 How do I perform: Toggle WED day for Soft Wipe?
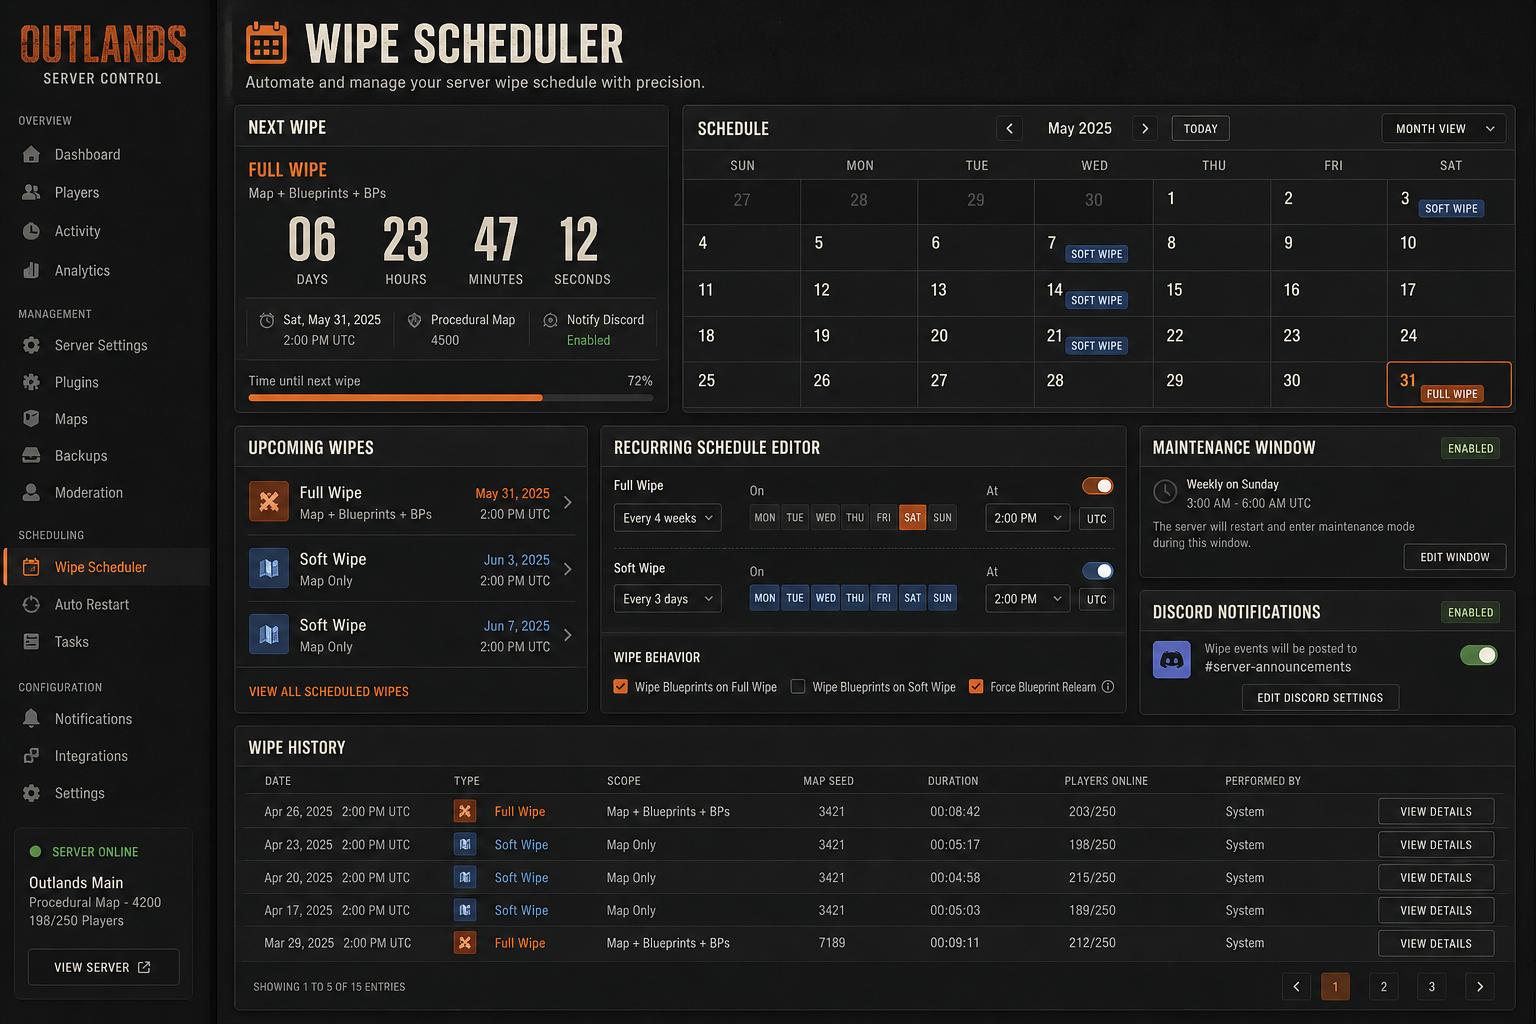click(x=826, y=598)
